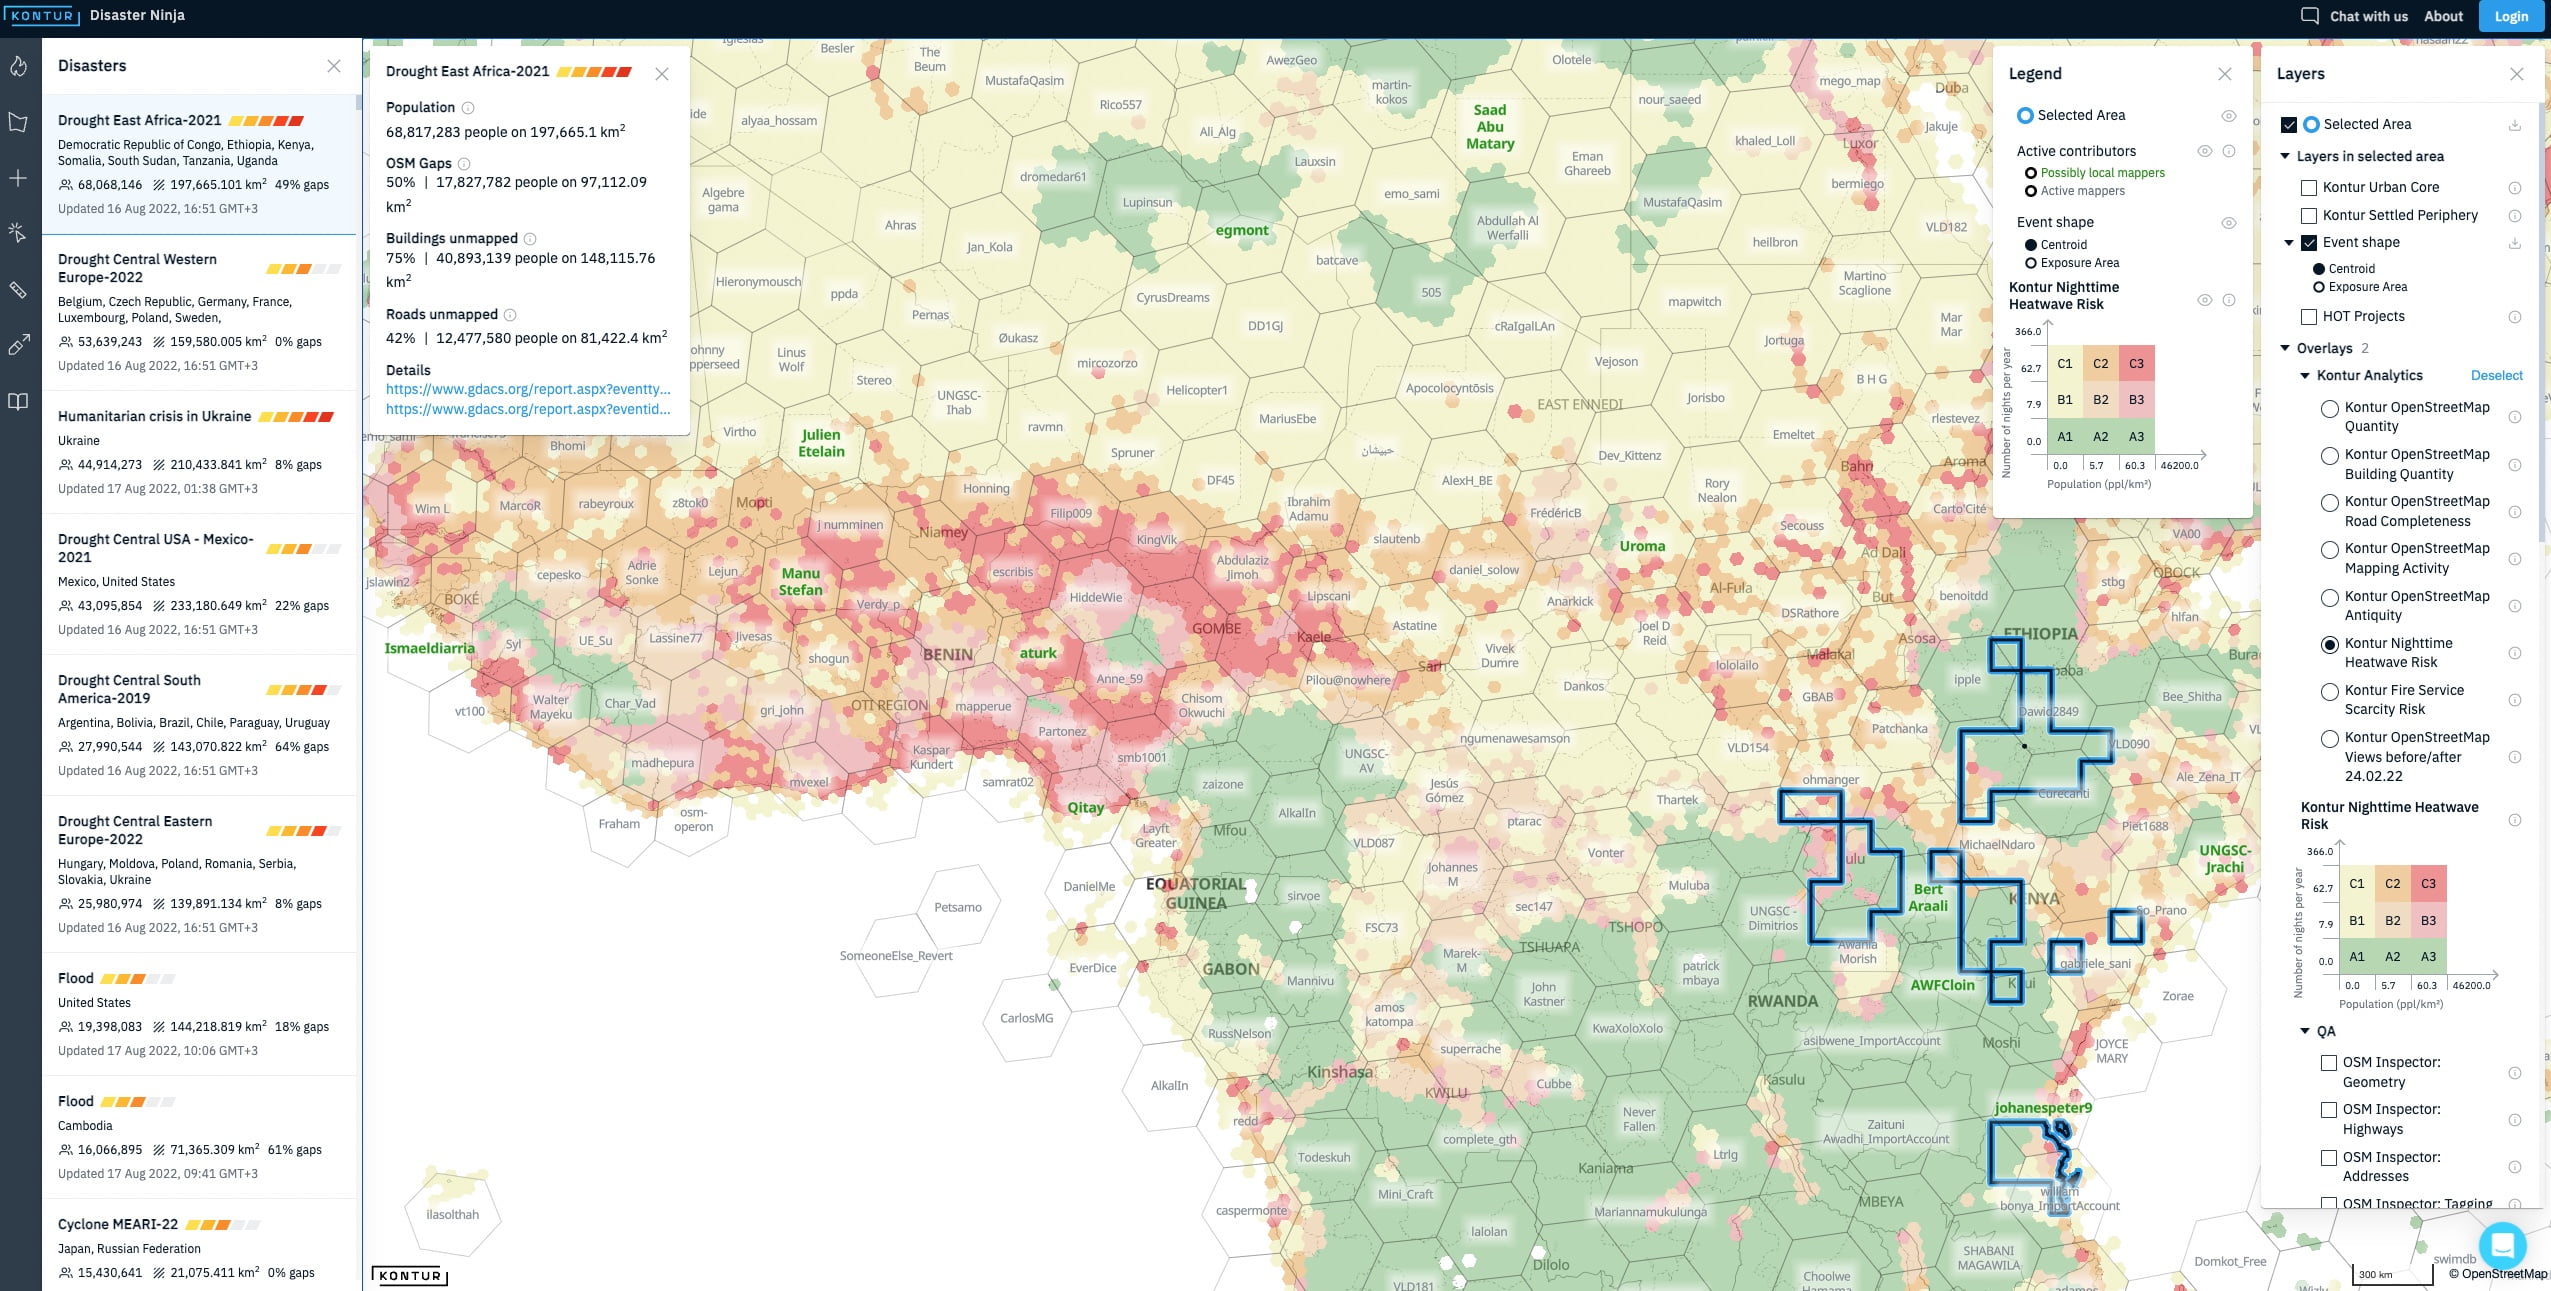Select Humanitarian crisis in Ukraine disaster card
This screenshot has width=2551, height=1291.
coord(199,452)
